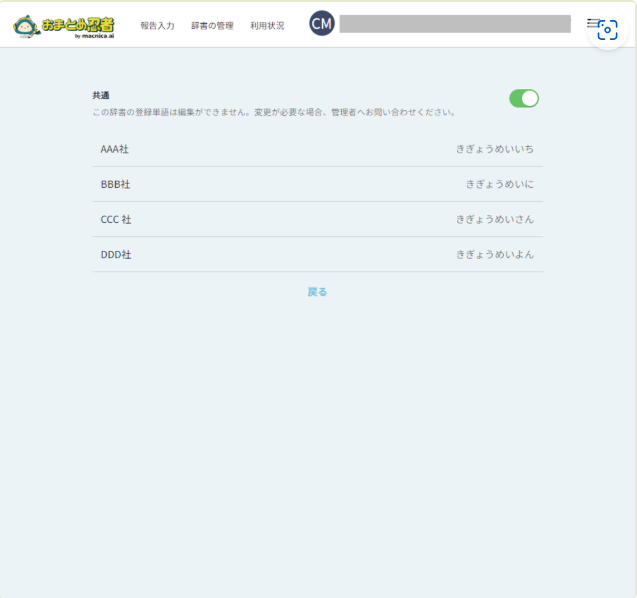Click the 戻る link
The width and height of the screenshot is (637, 598).
point(317,292)
